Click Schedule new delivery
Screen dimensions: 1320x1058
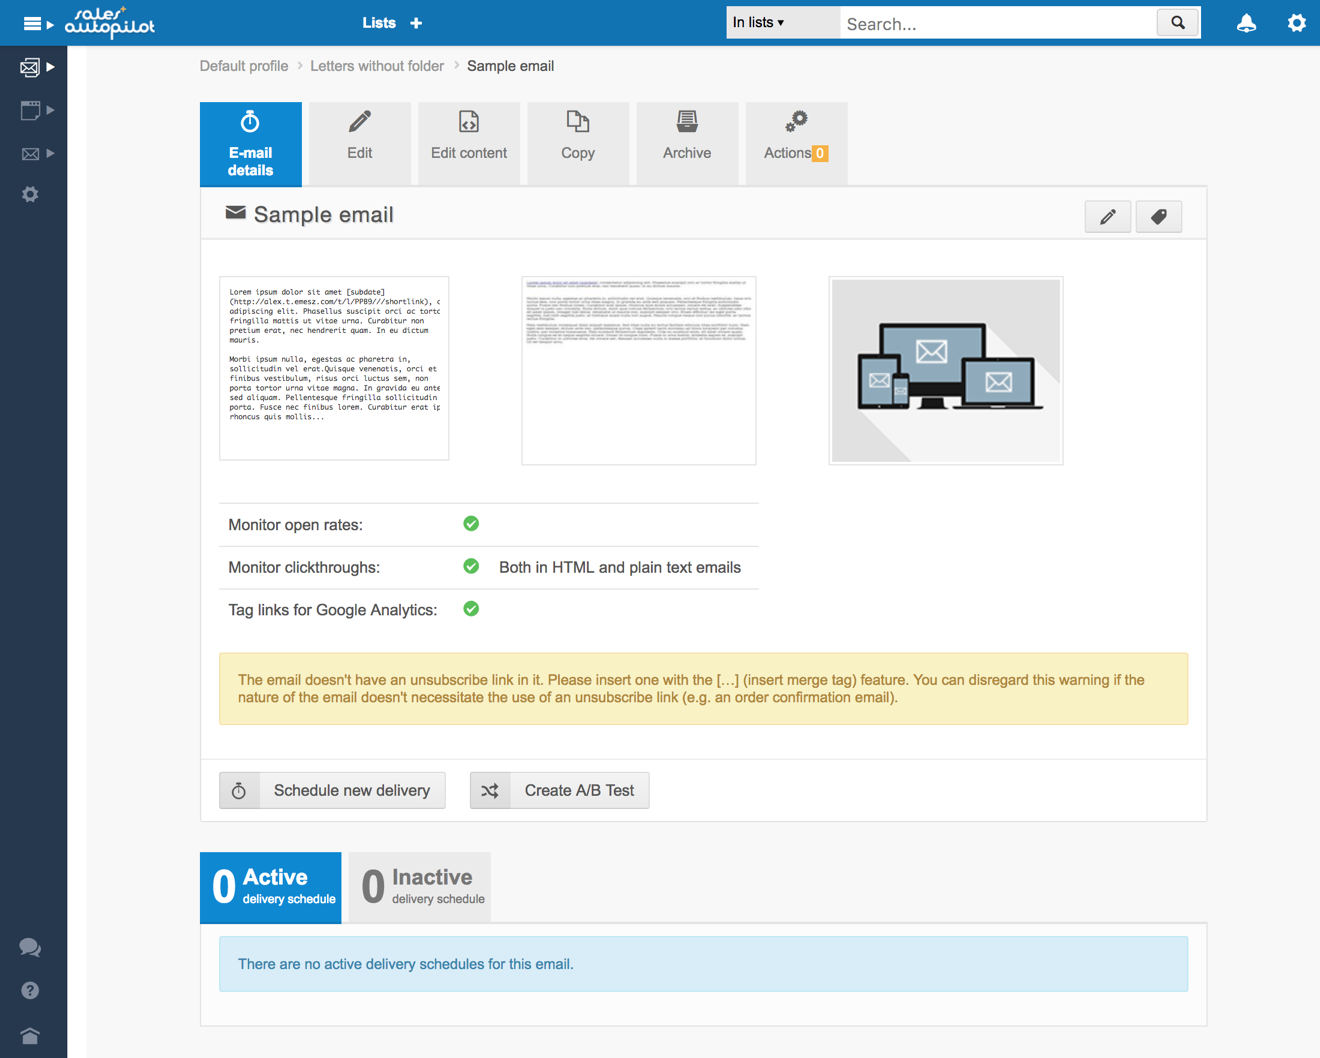pos(331,790)
